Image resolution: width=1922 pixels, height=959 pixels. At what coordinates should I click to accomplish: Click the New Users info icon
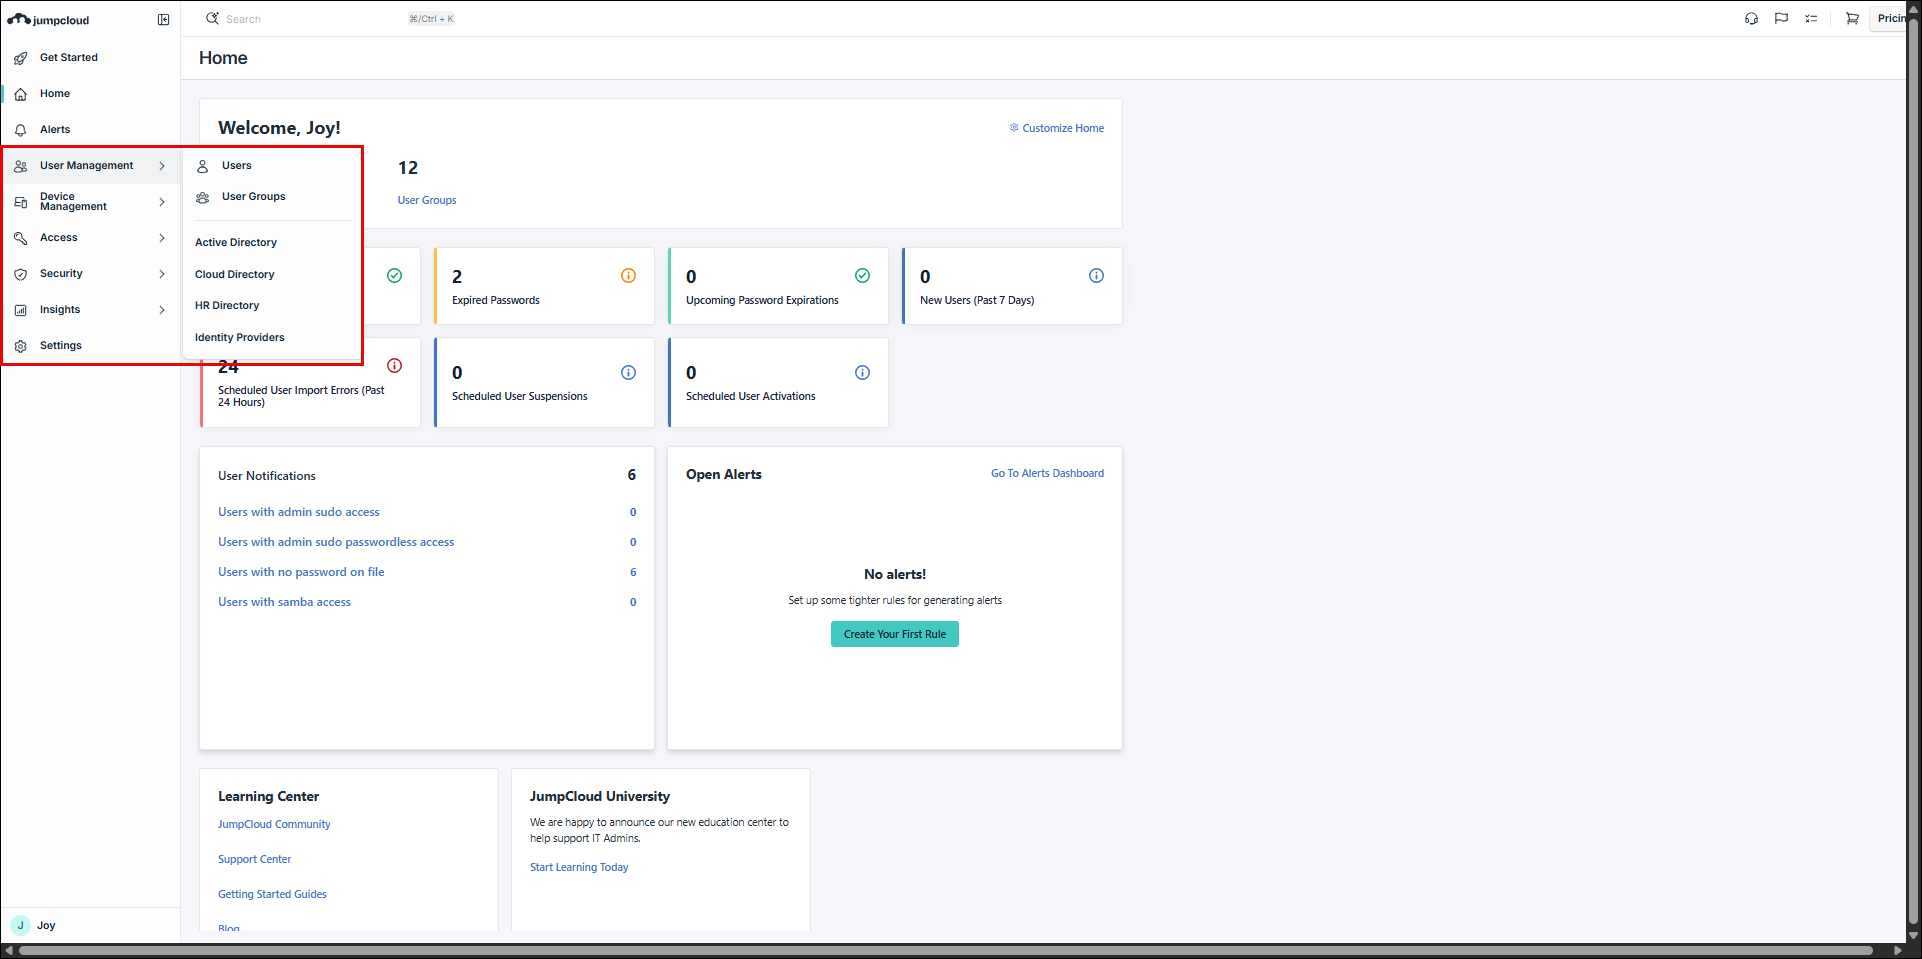tap(1096, 276)
